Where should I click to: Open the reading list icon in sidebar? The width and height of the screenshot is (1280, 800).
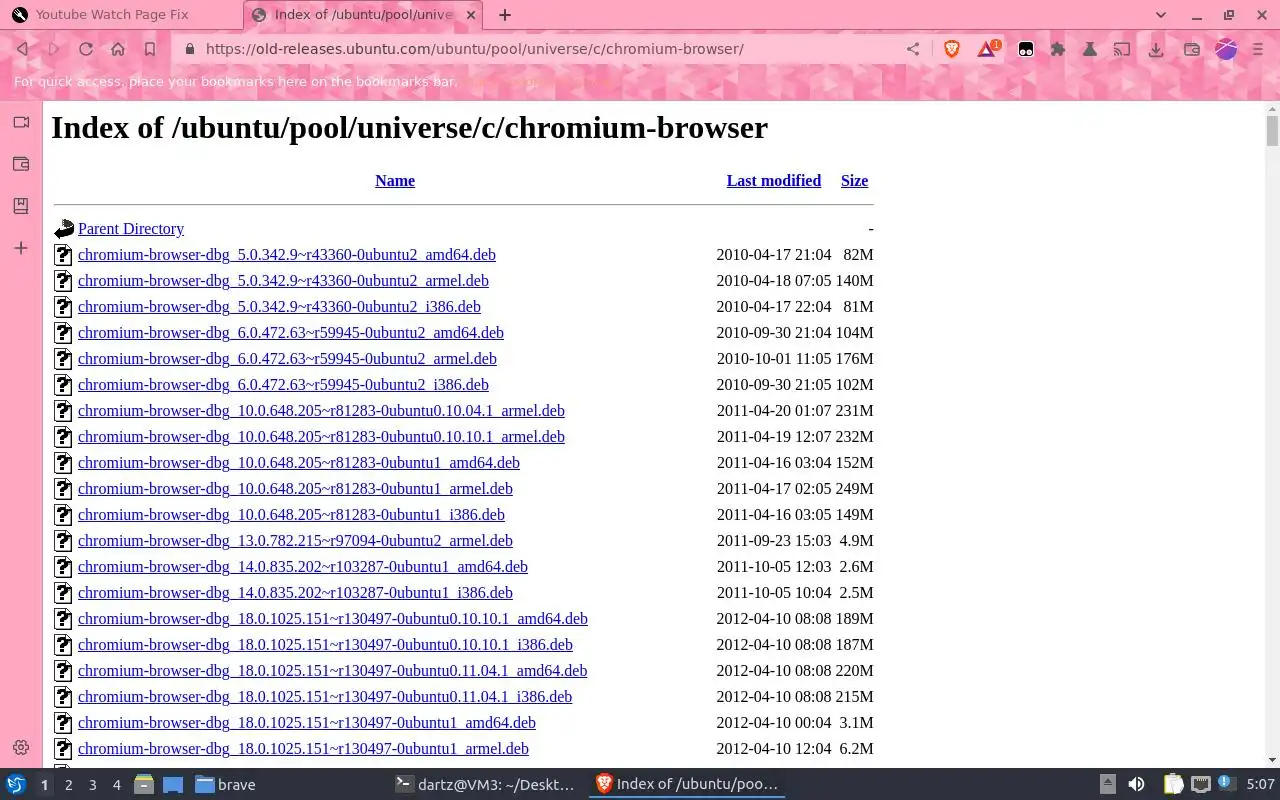click(x=21, y=206)
